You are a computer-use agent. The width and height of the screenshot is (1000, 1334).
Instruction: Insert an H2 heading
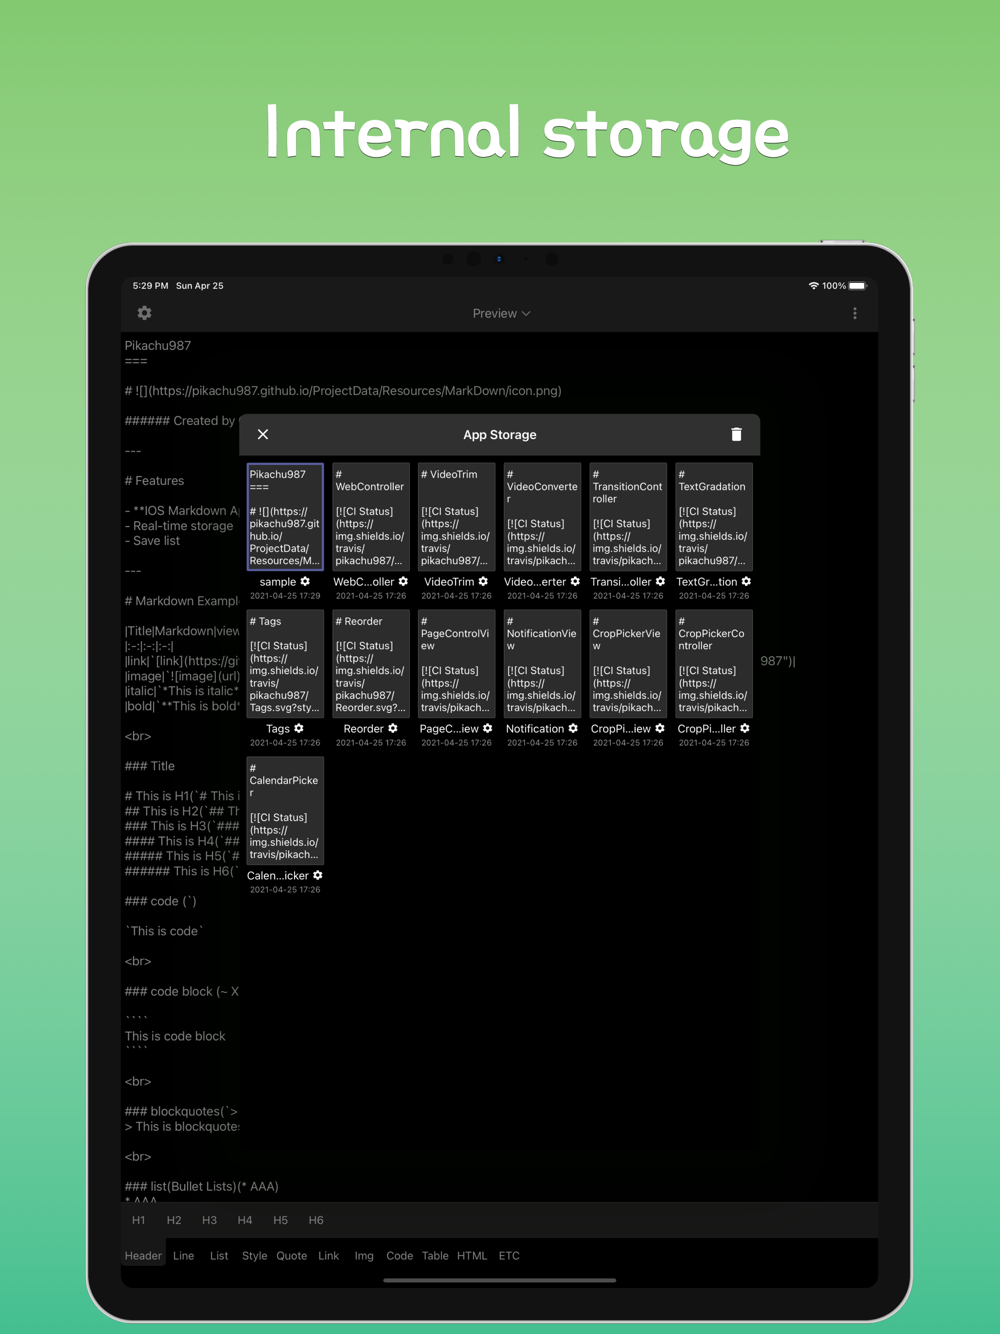(x=174, y=1220)
